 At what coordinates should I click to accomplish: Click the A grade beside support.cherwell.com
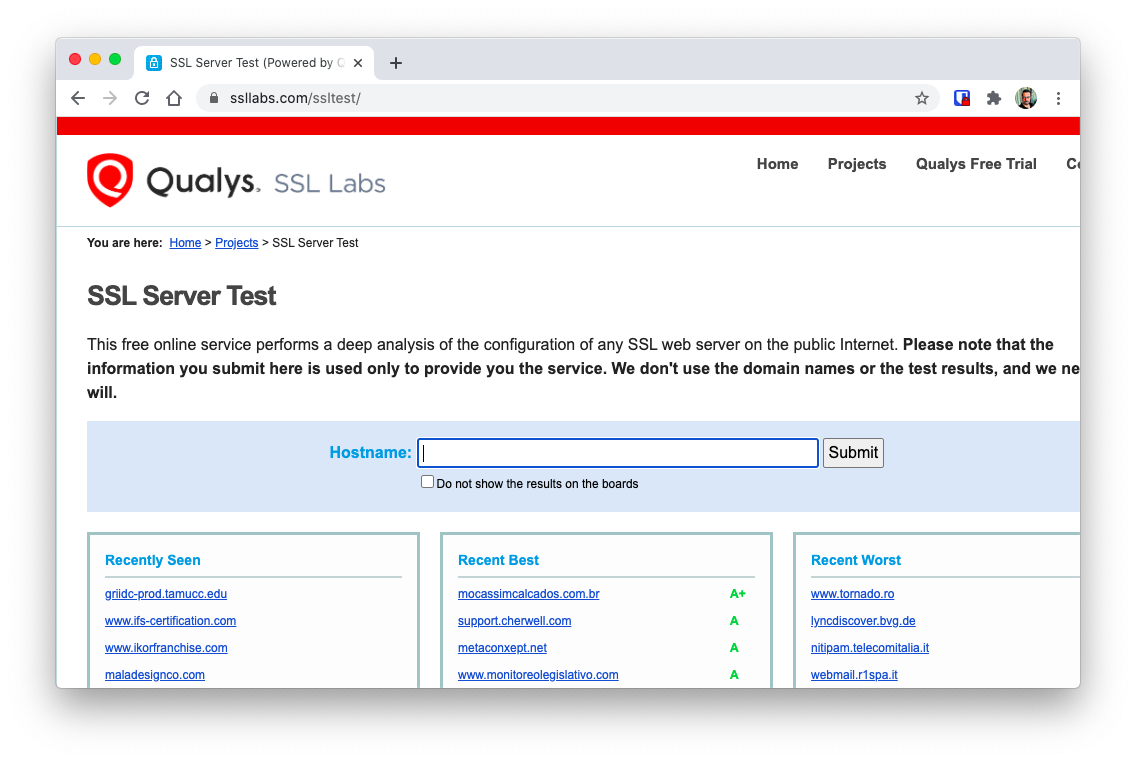[x=734, y=621]
